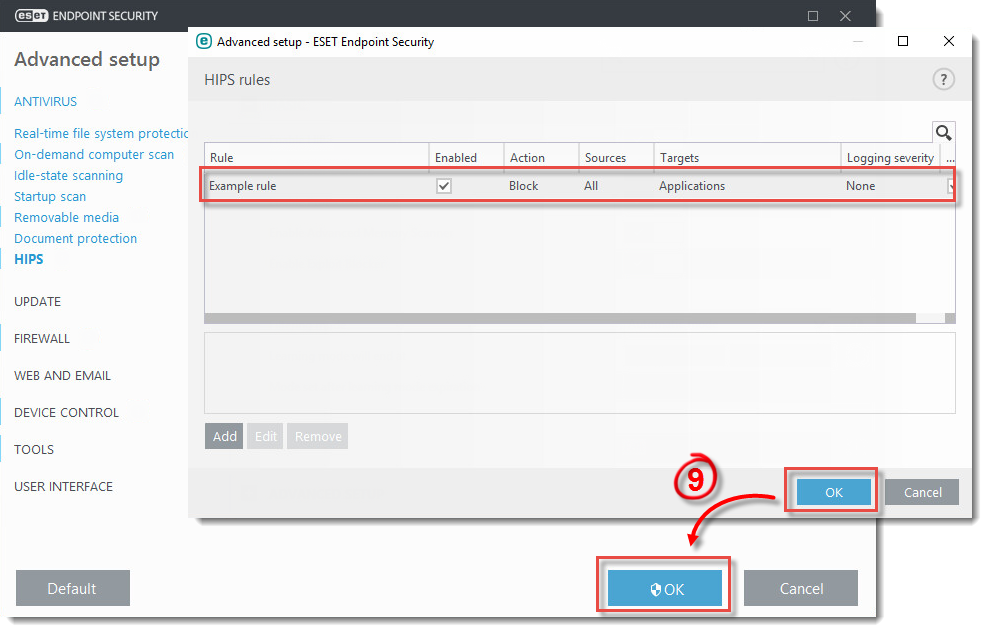The height and width of the screenshot is (626, 981).
Task: Click the search magnifier icon above rules table
Action: (943, 132)
